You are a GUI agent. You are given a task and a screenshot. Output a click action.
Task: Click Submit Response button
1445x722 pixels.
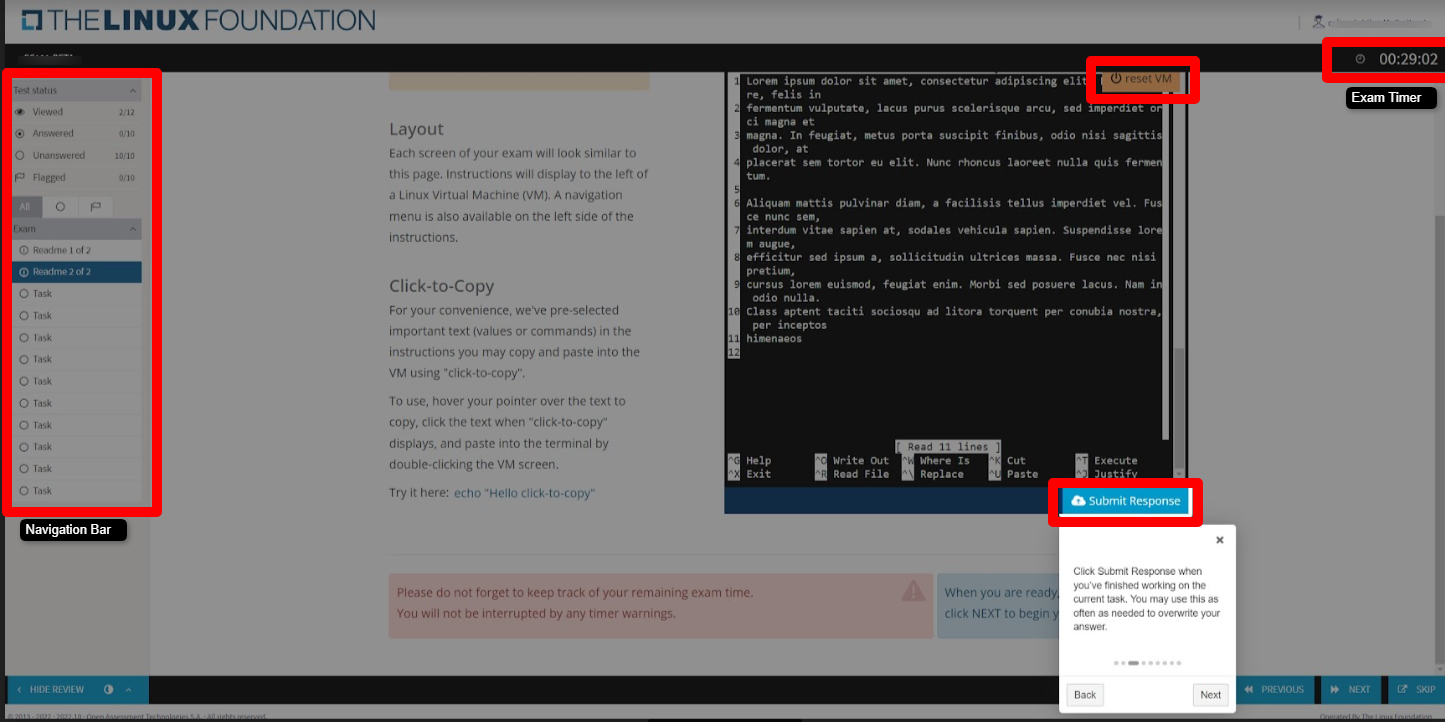click(1125, 501)
